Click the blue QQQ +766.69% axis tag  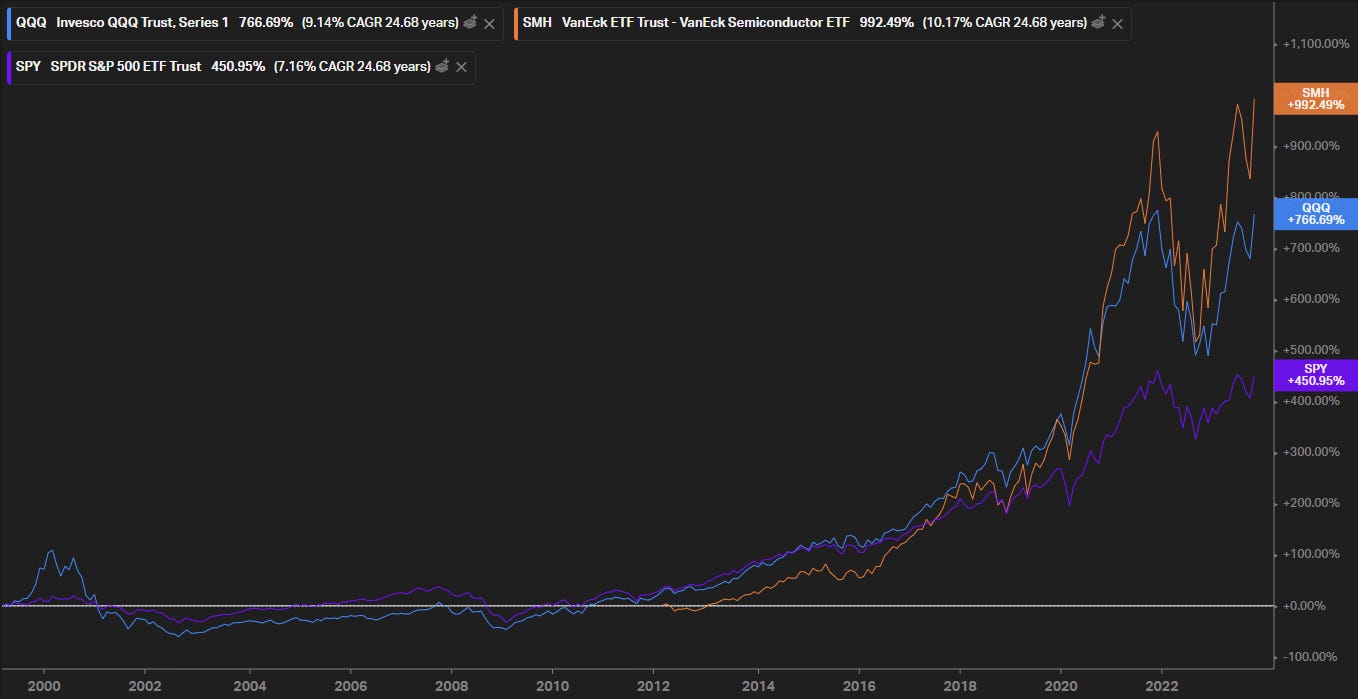tap(1316, 213)
